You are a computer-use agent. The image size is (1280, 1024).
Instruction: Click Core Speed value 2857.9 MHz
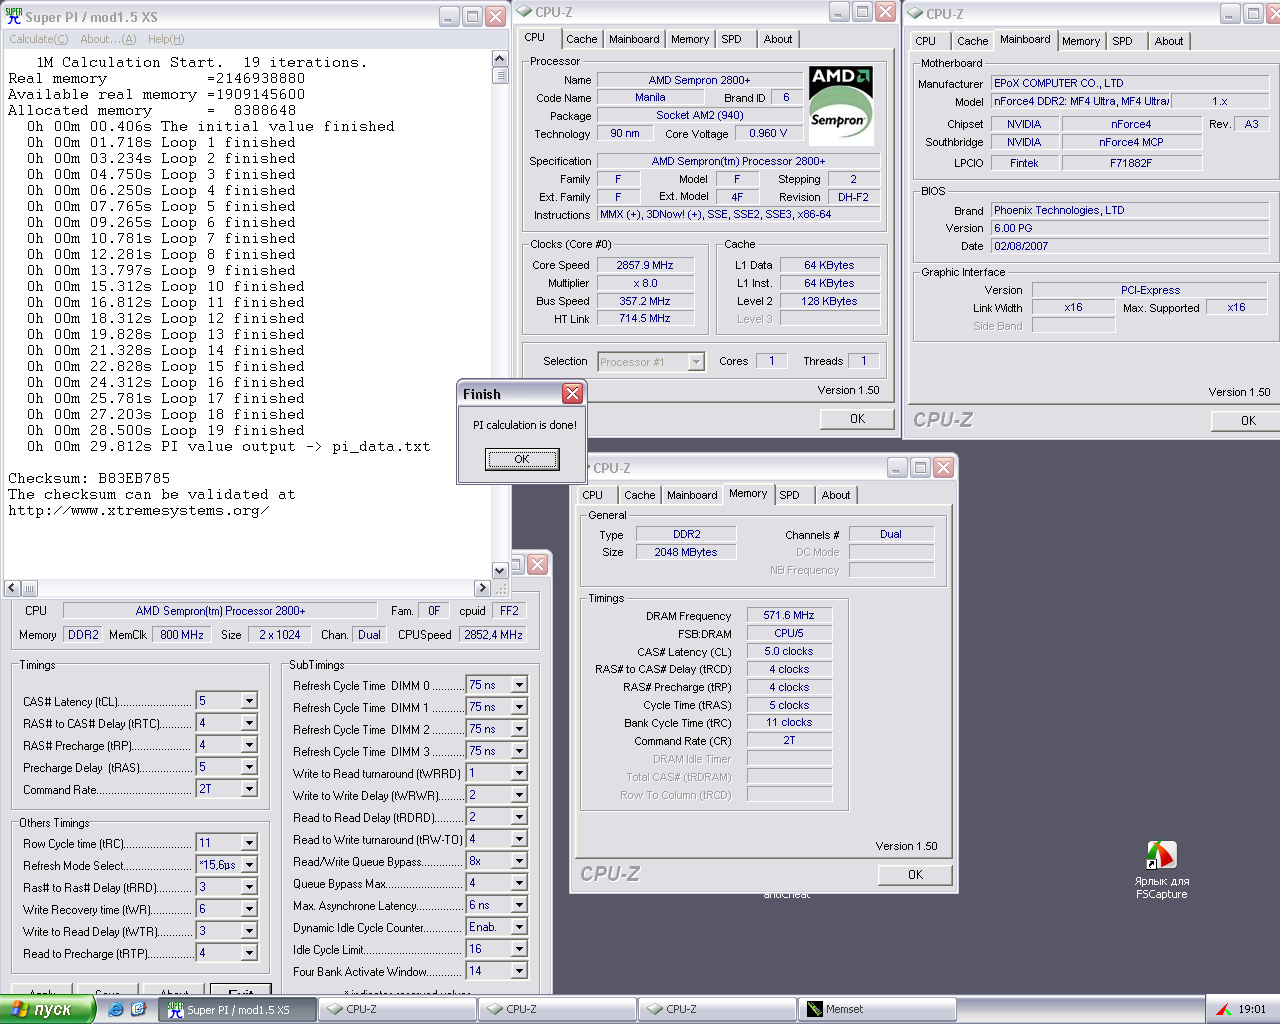point(645,265)
